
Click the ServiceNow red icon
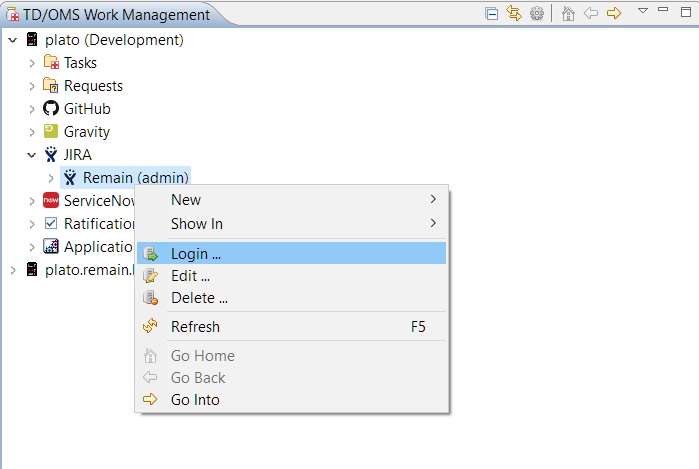(51, 201)
